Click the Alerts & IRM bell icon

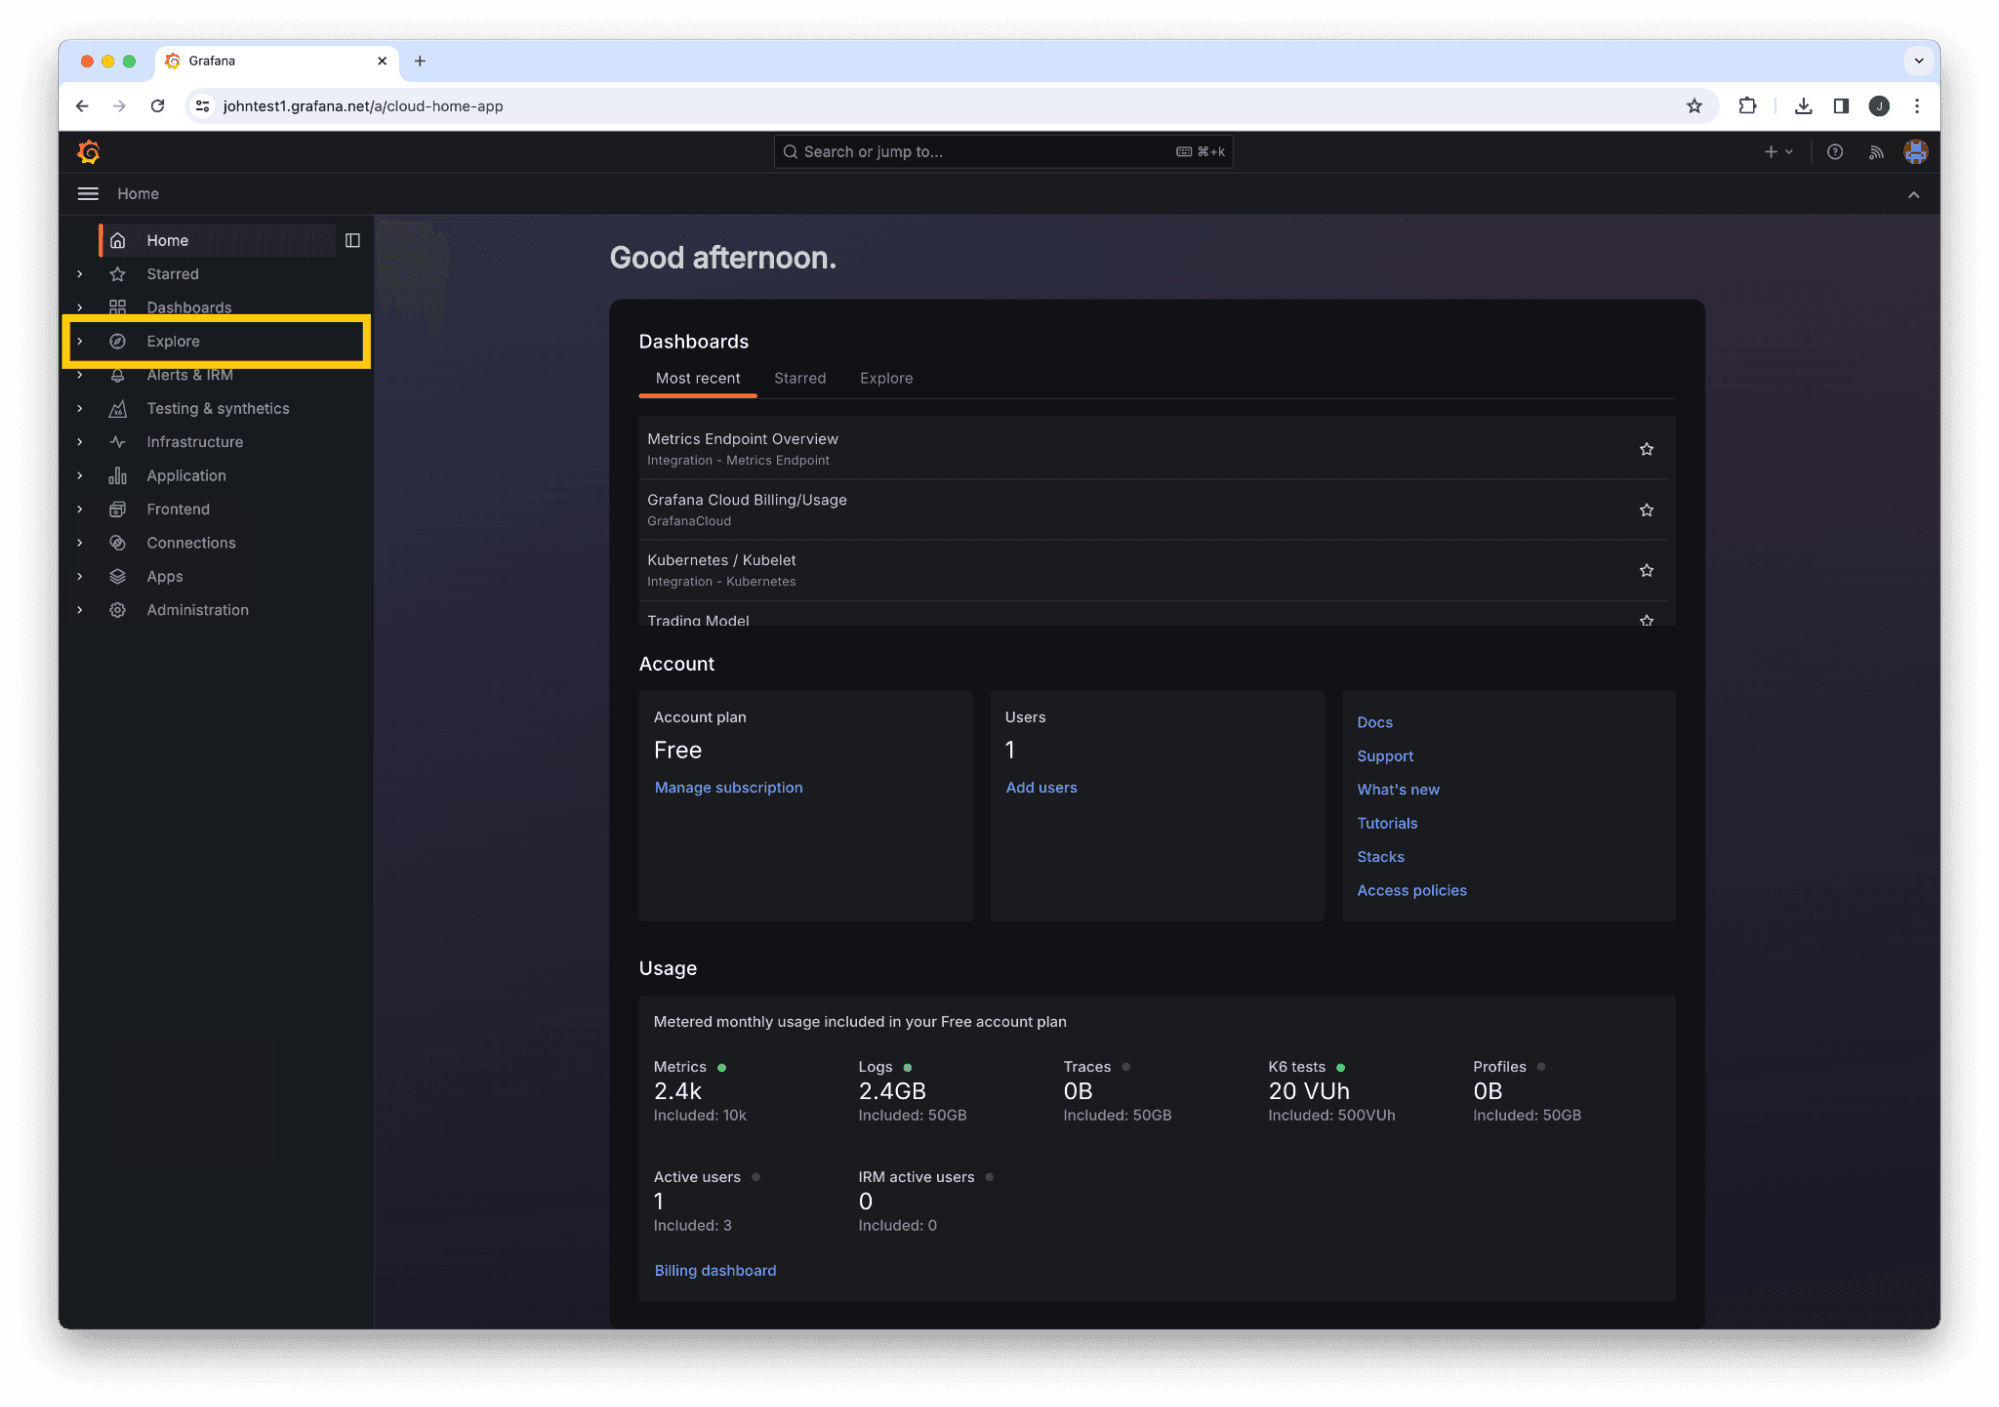[x=118, y=375]
